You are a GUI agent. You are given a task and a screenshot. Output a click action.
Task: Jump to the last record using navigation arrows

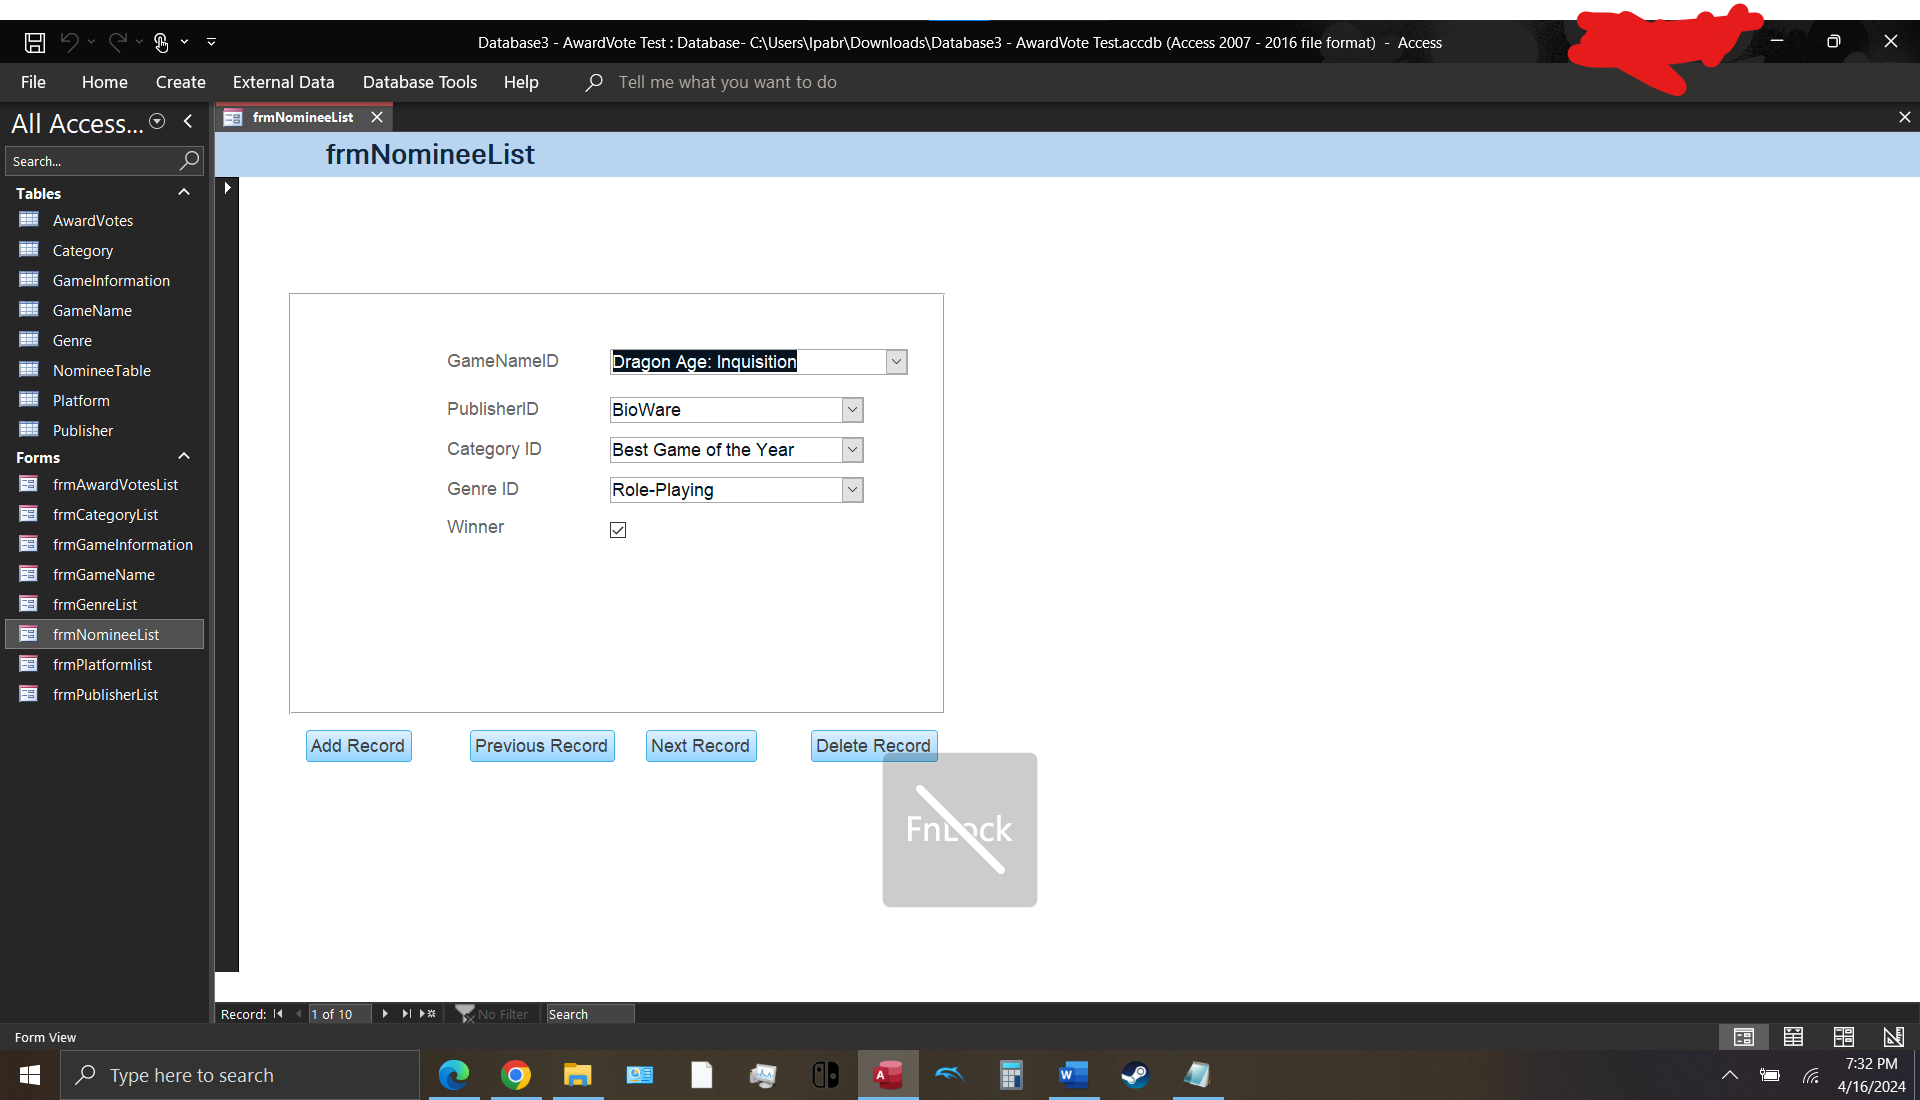tap(406, 1014)
